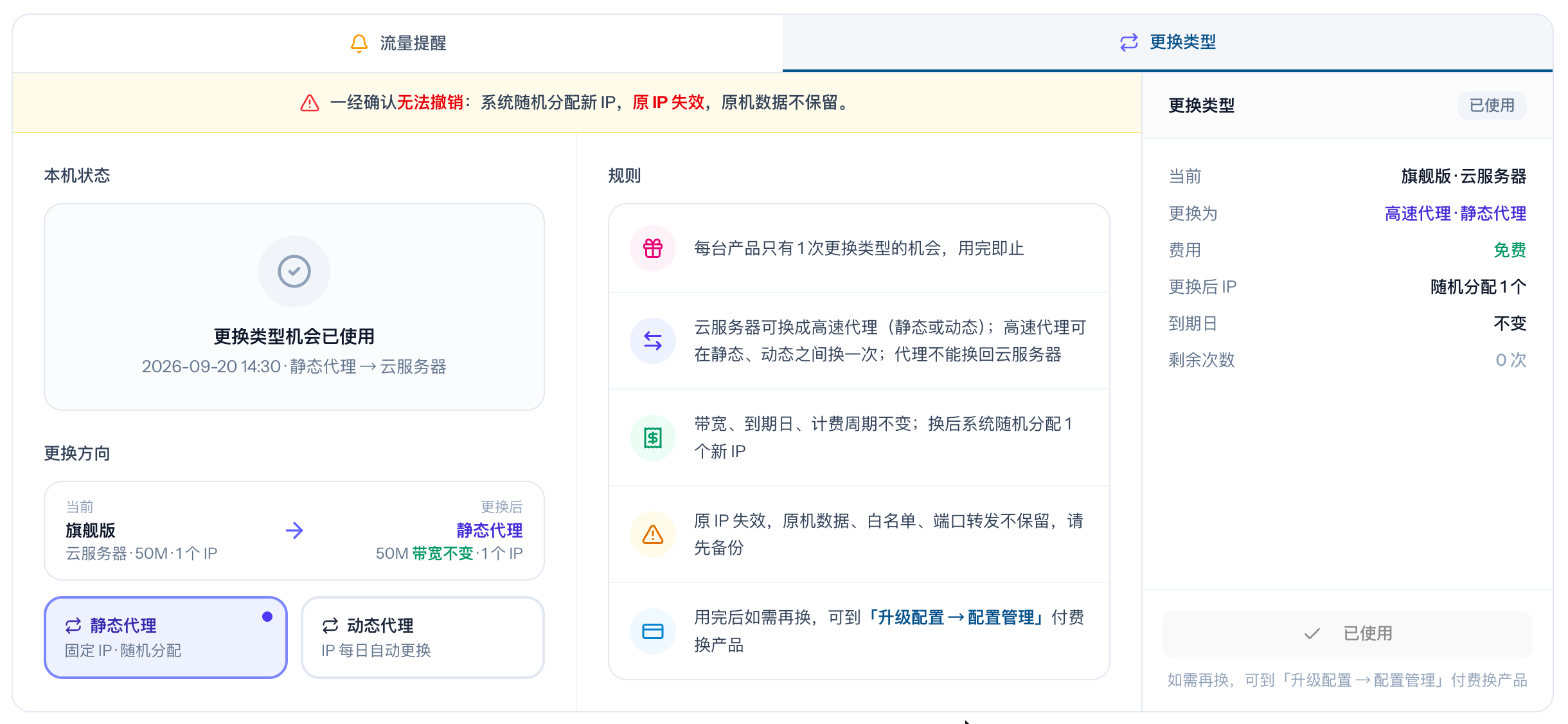Switch to the 流量提醒 tab

click(x=398, y=43)
